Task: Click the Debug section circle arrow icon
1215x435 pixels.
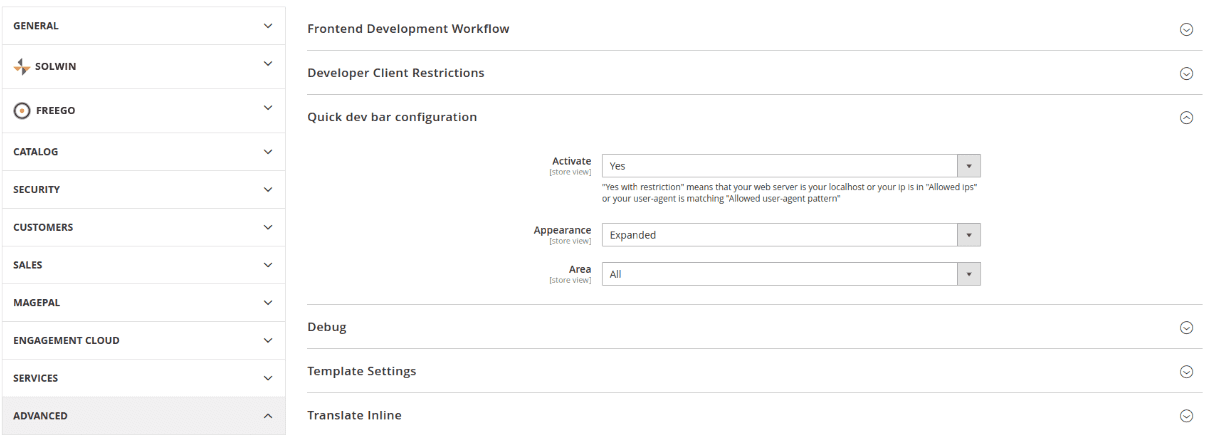Action: [1186, 327]
